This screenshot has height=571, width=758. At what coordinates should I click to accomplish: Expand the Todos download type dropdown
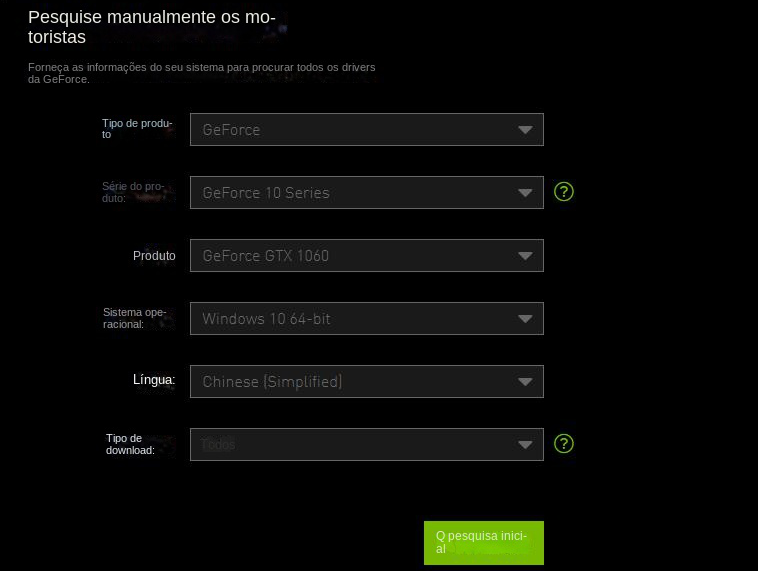pos(366,444)
